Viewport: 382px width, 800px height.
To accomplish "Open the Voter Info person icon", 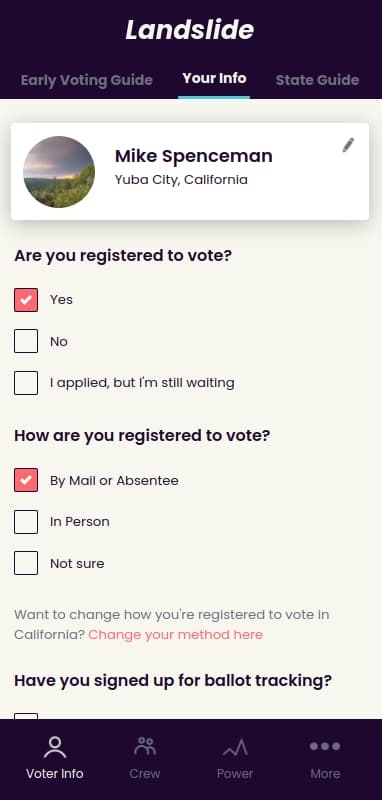I will tap(55, 747).
